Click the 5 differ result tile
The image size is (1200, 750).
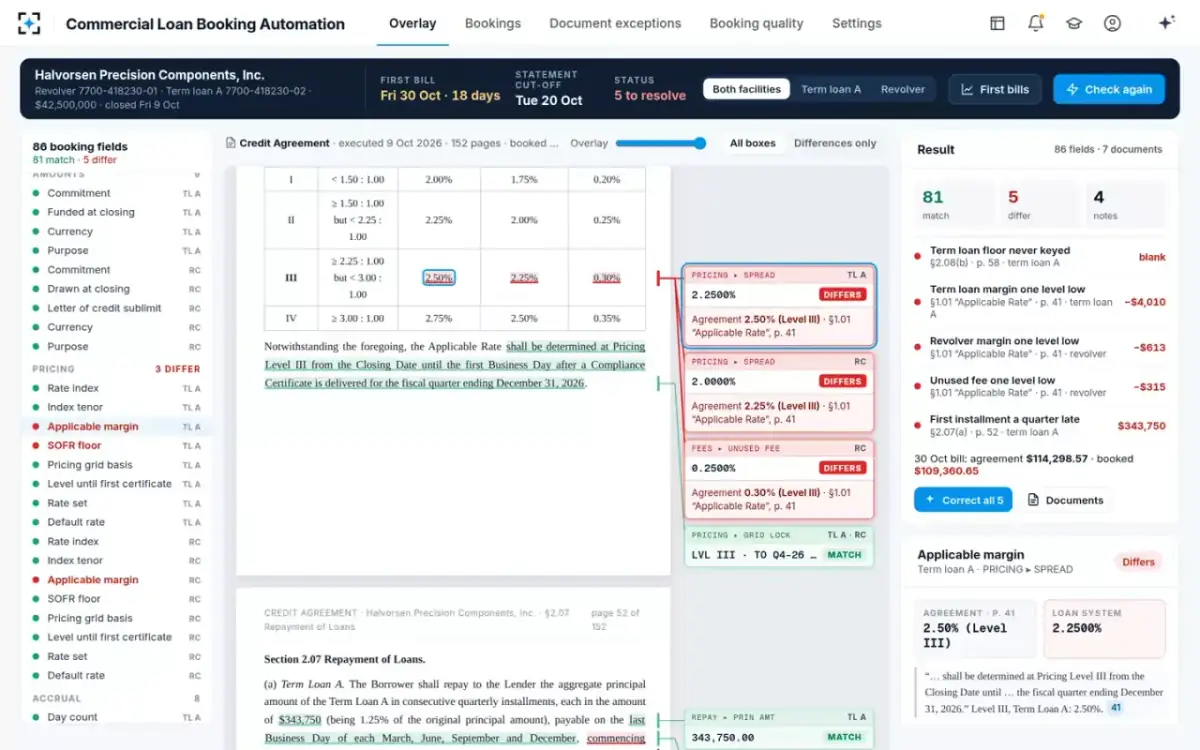coord(1039,204)
